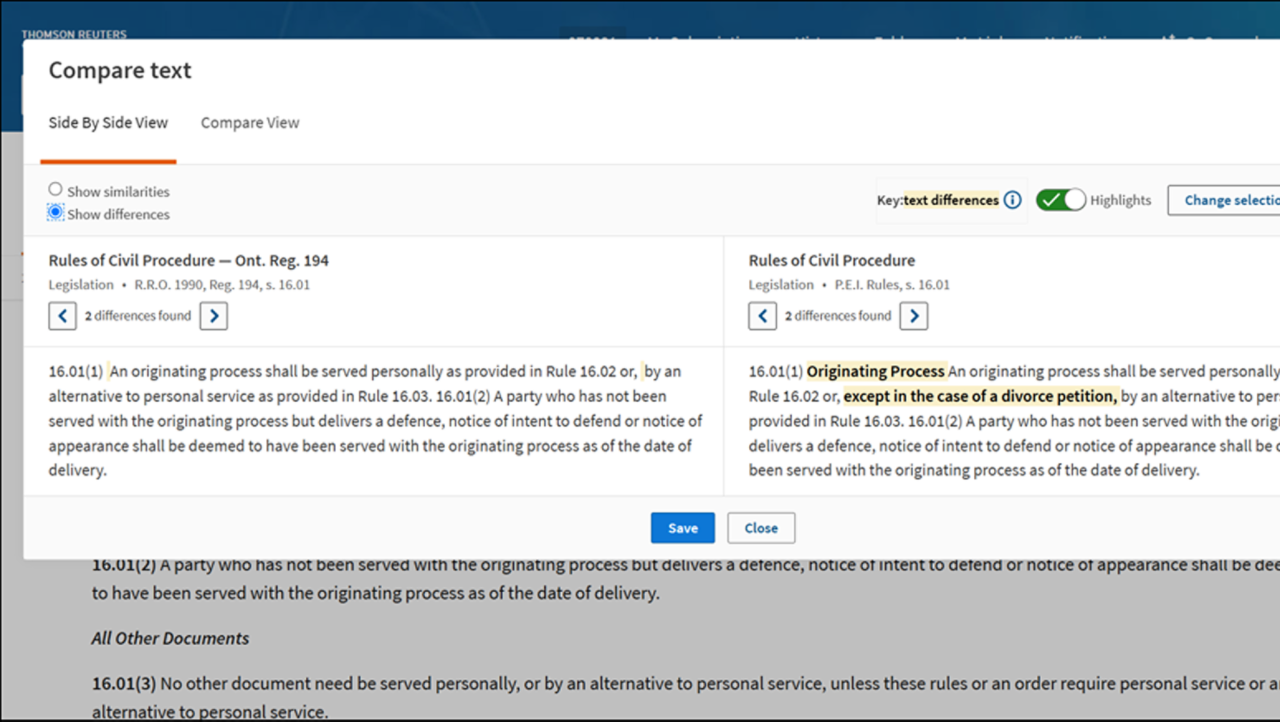This screenshot has width=1280, height=722.
Task: Open the Side By Side View tab
Action: coord(108,123)
